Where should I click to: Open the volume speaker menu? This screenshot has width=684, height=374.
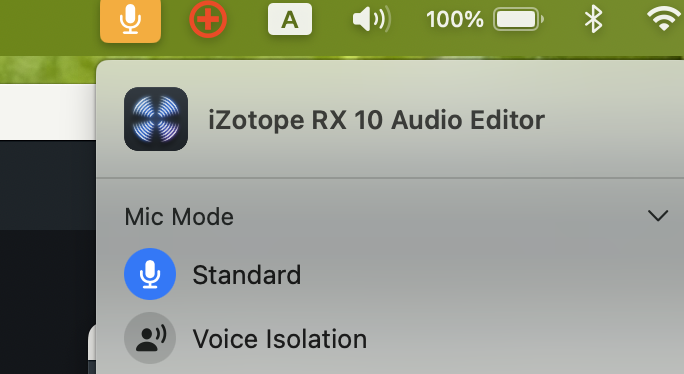[x=371, y=20]
